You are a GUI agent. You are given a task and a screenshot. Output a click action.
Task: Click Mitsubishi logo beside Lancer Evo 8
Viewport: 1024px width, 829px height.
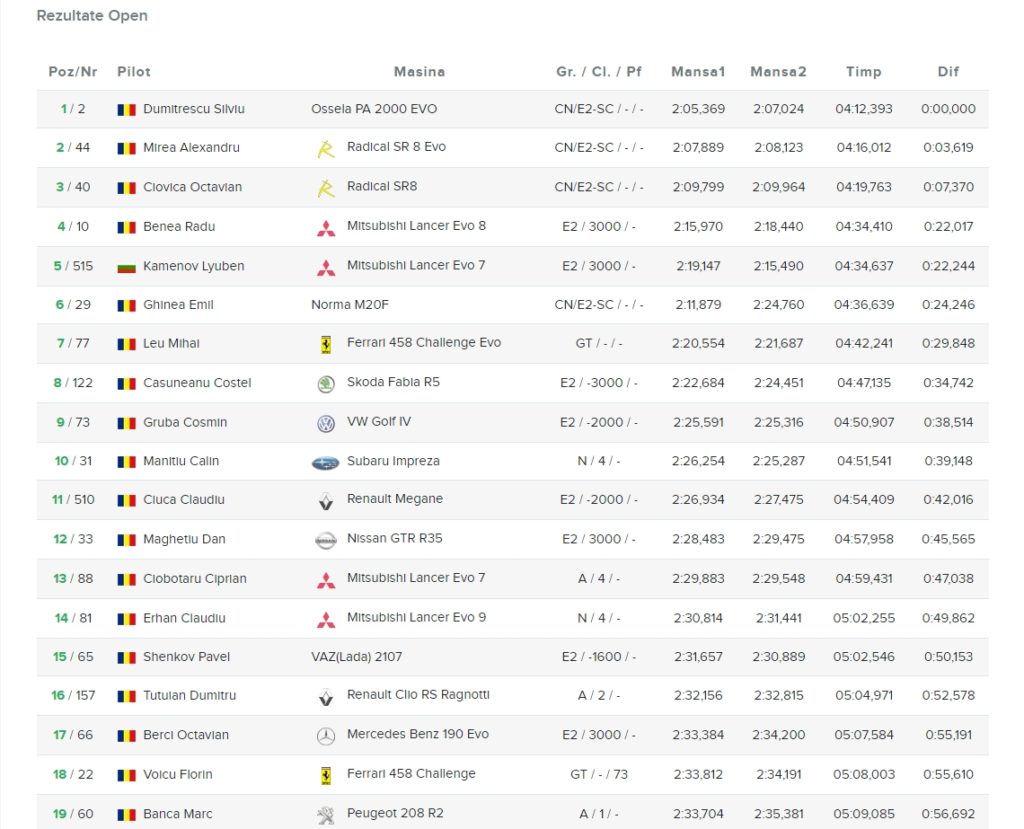[x=325, y=227]
